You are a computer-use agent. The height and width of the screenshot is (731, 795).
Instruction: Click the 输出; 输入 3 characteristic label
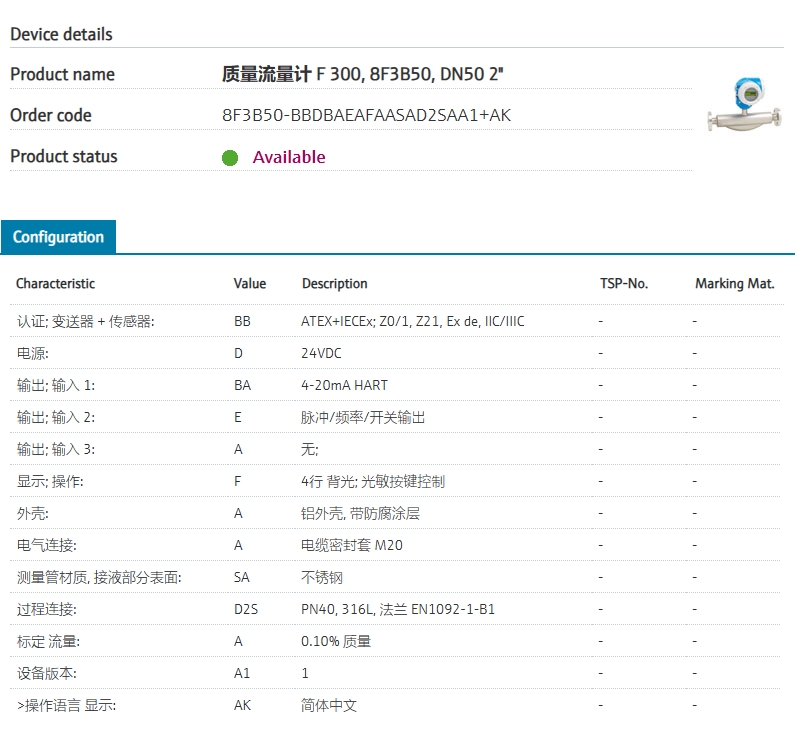56,449
